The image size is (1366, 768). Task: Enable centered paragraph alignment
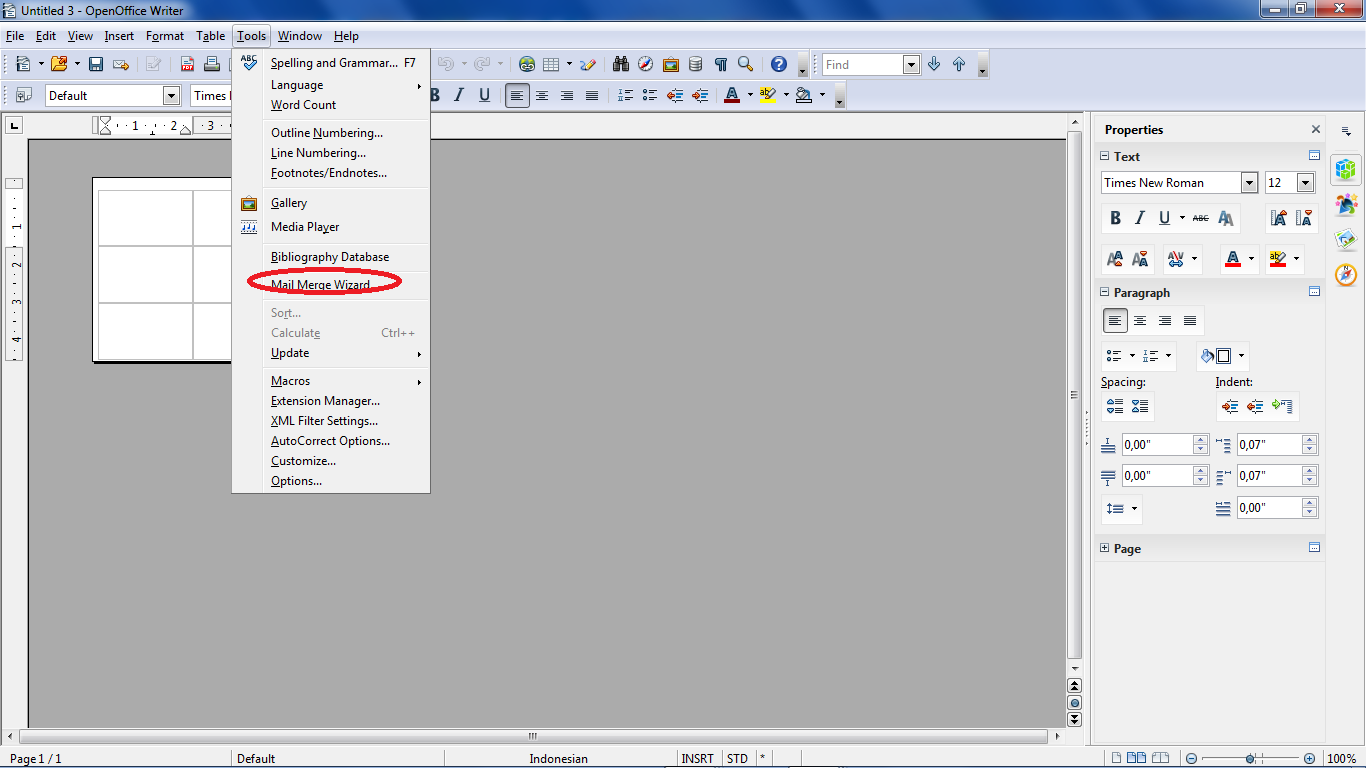(x=1140, y=320)
